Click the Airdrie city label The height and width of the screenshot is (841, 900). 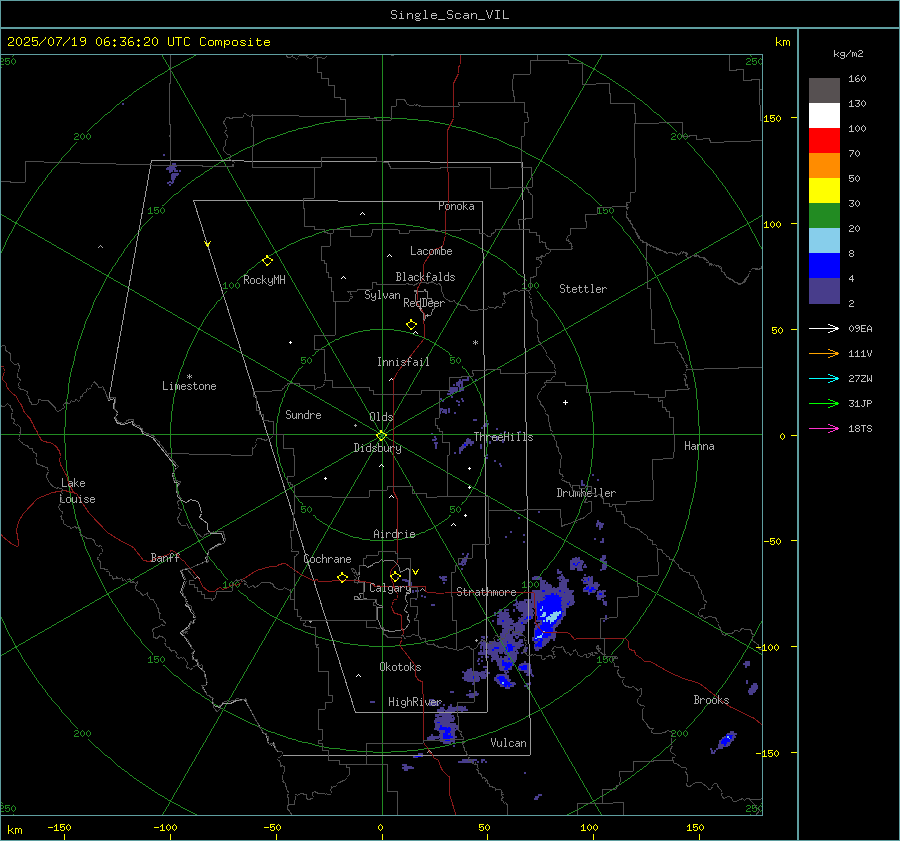(x=394, y=534)
